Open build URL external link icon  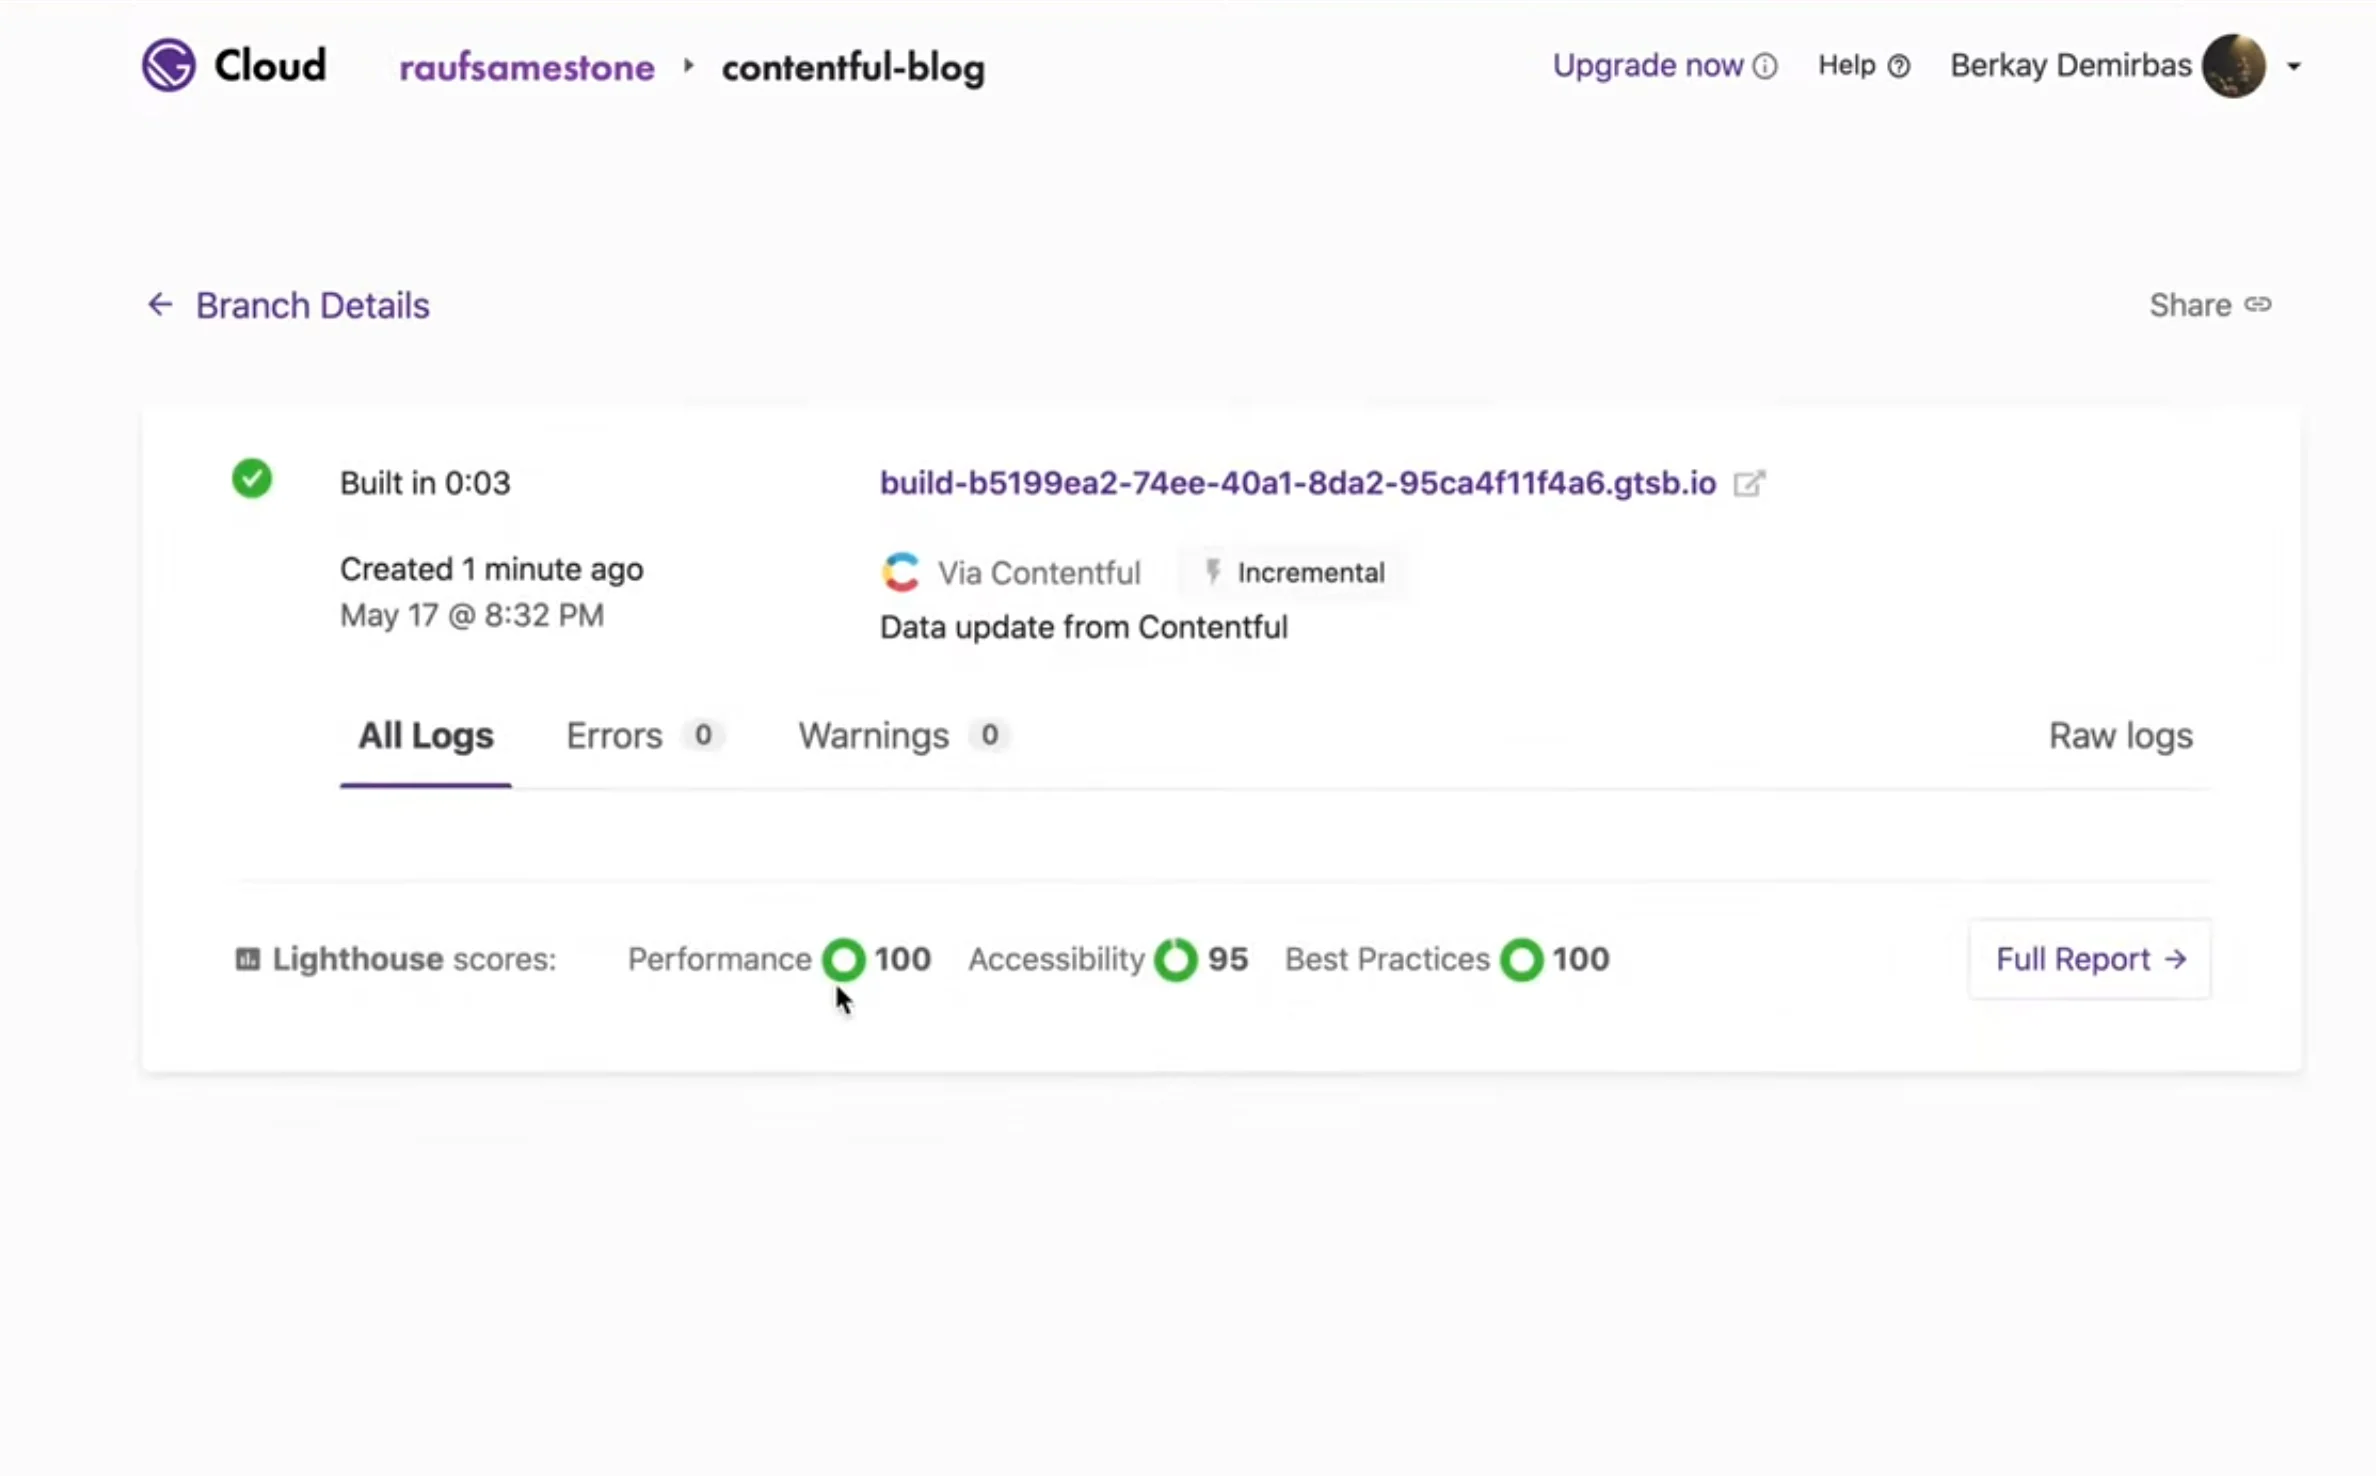tap(1749, 484)
